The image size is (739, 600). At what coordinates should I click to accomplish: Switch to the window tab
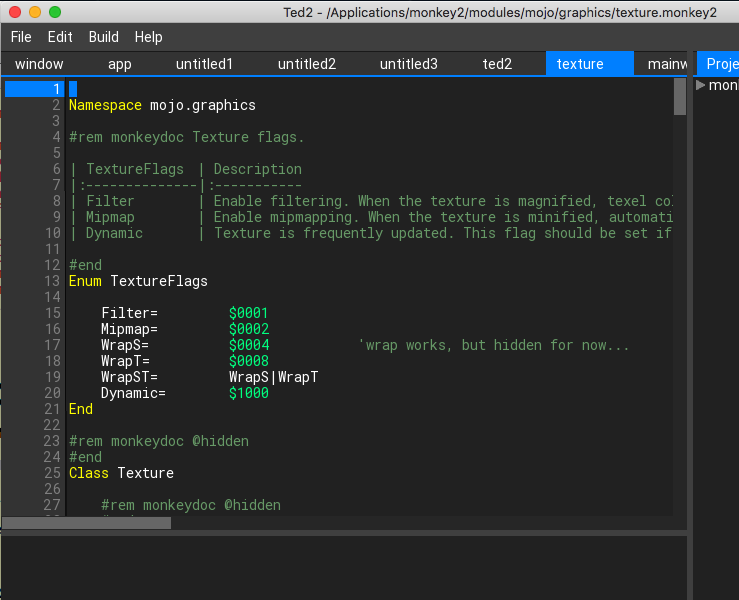click(x=39, y=64)
